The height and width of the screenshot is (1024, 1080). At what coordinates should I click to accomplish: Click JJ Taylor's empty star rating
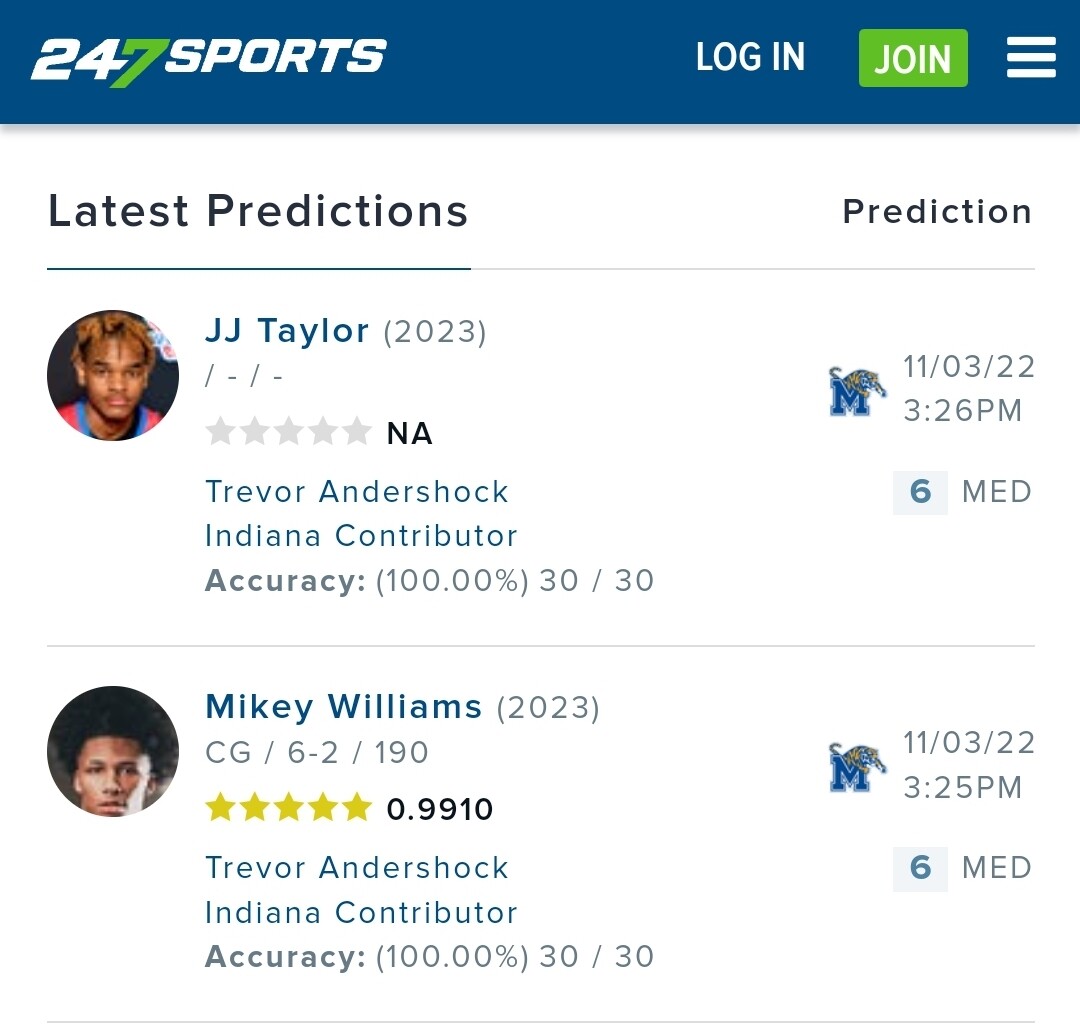click(x=288, y=432)
